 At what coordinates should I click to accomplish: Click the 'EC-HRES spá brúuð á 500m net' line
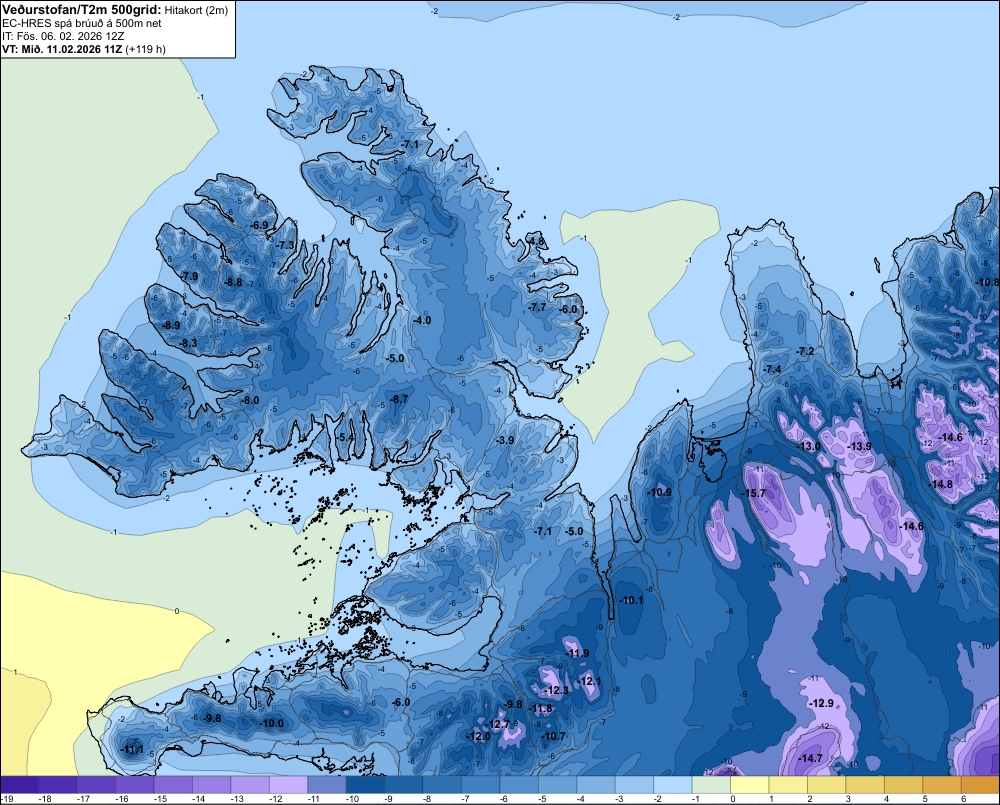click(x=82, y=24)
